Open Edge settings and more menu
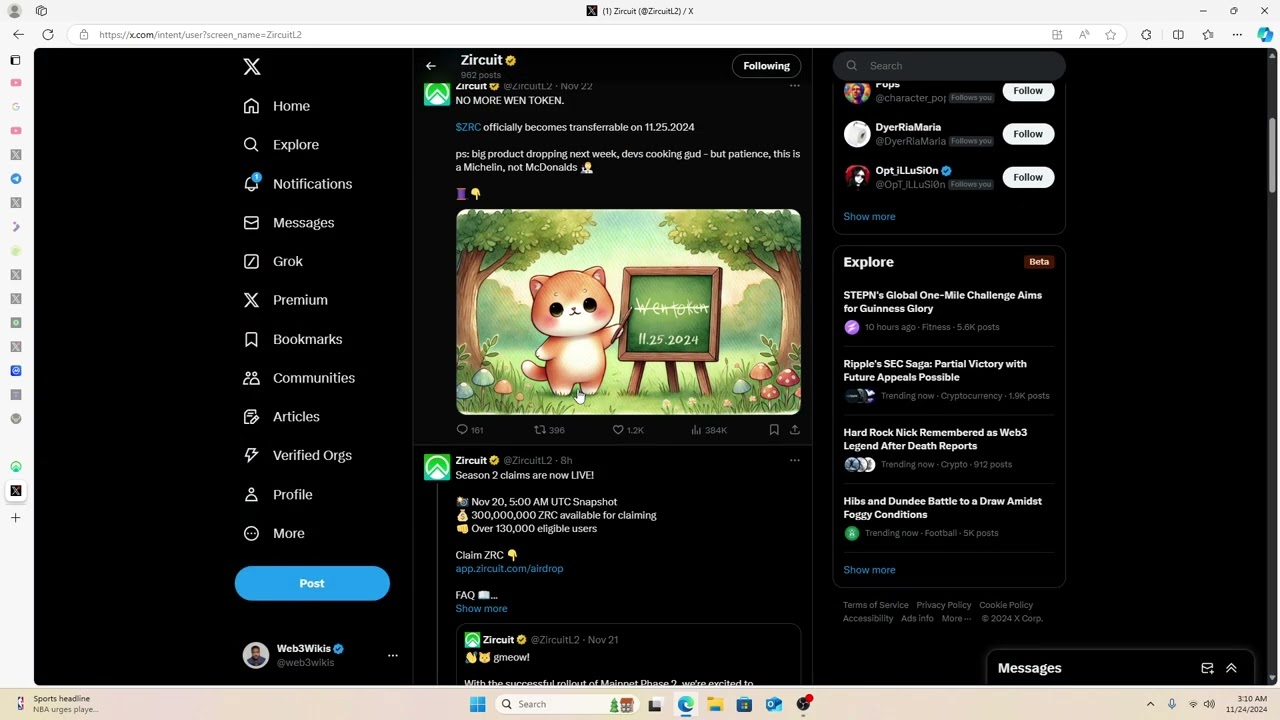This screenshot has width=1280, height=720. pos(1237,35)
